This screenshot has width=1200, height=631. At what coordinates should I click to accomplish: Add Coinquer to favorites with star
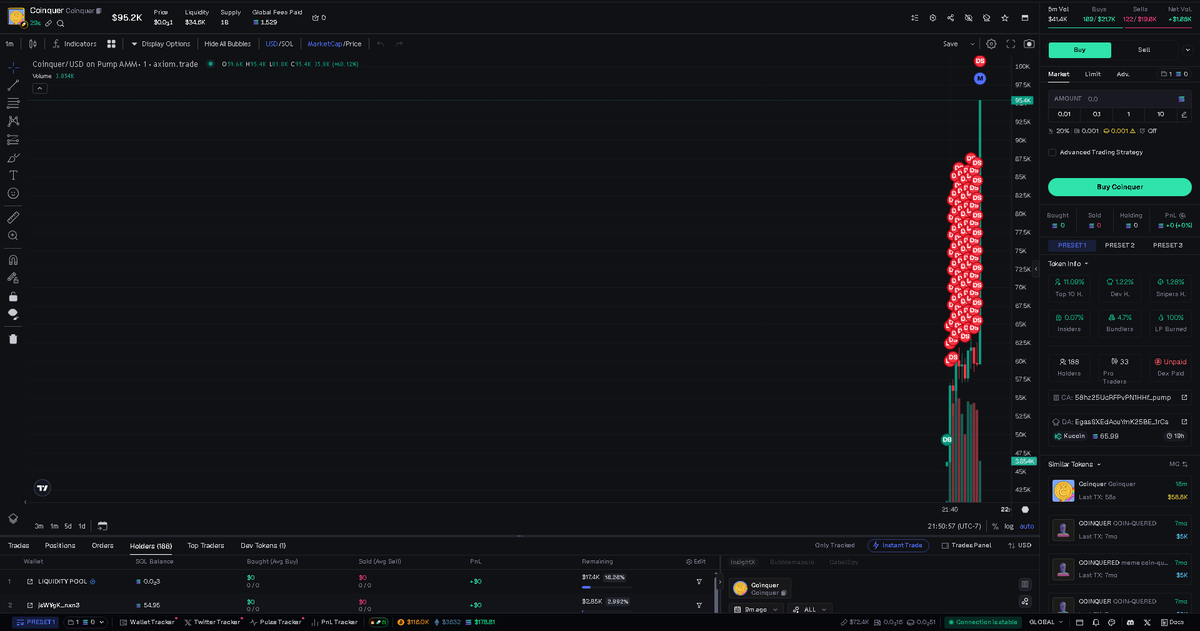(x=1005, y=17)
